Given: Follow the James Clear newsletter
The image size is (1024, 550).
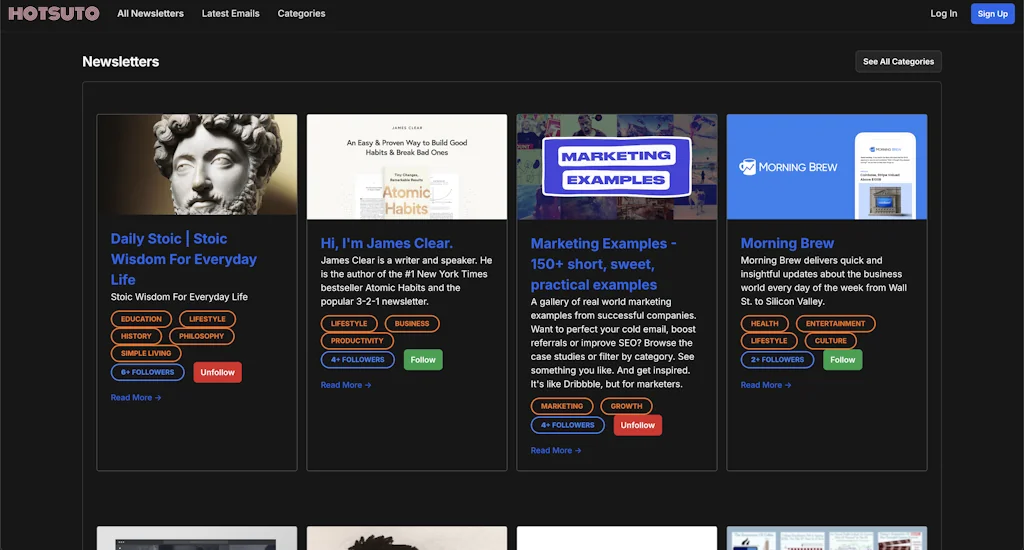Looking at the screenshot, I should point(423,360).
